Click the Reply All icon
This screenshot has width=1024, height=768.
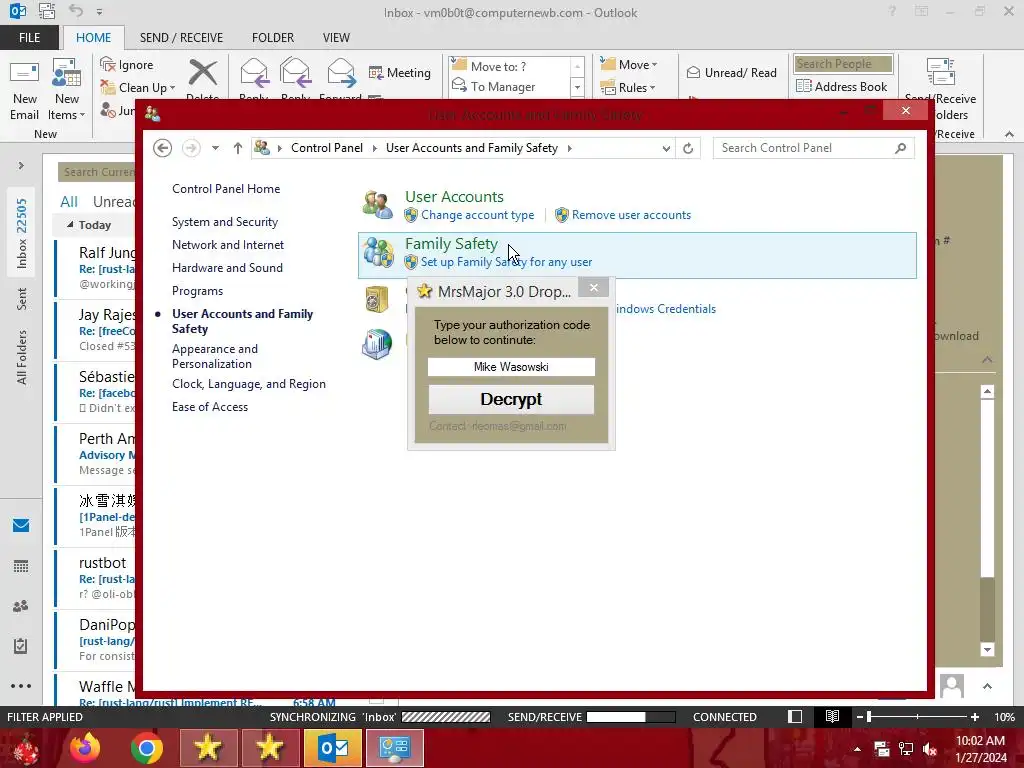(295, 72)
